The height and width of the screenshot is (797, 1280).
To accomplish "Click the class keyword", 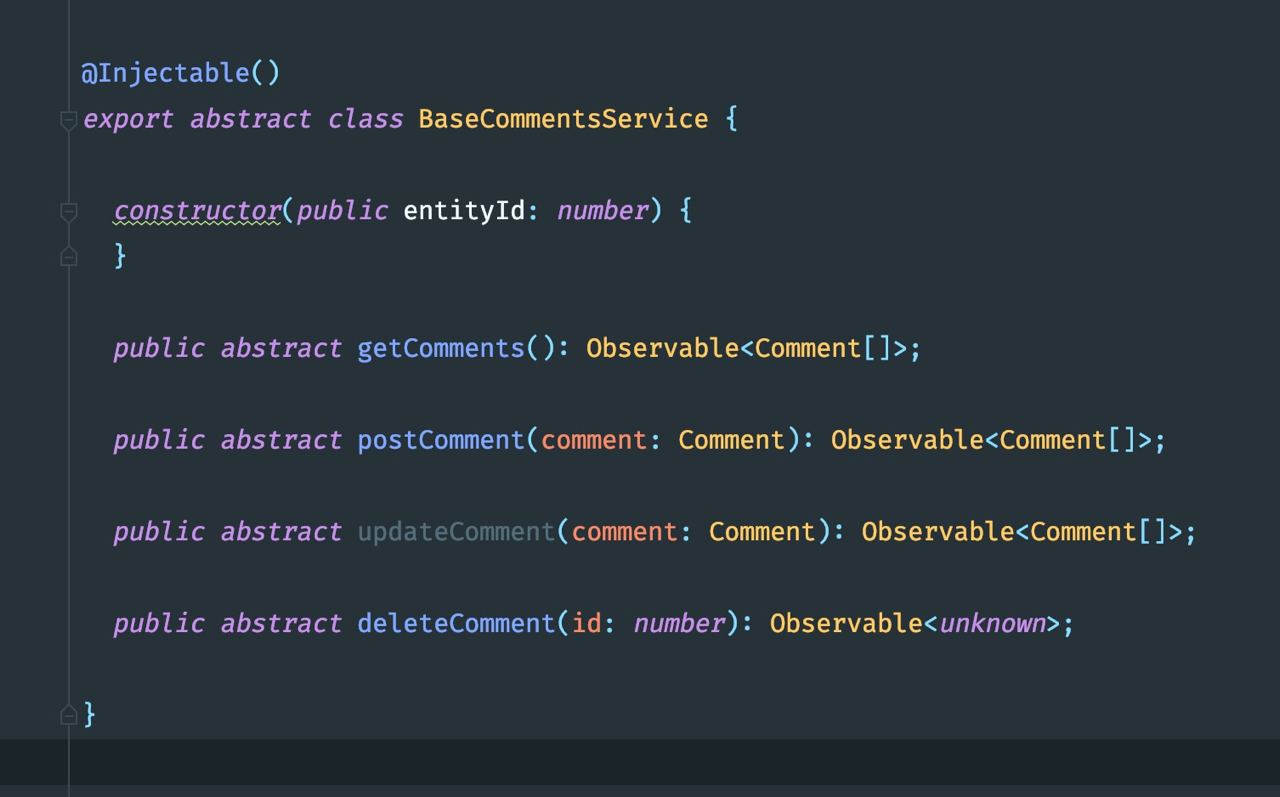I will (x=365, y=119).
